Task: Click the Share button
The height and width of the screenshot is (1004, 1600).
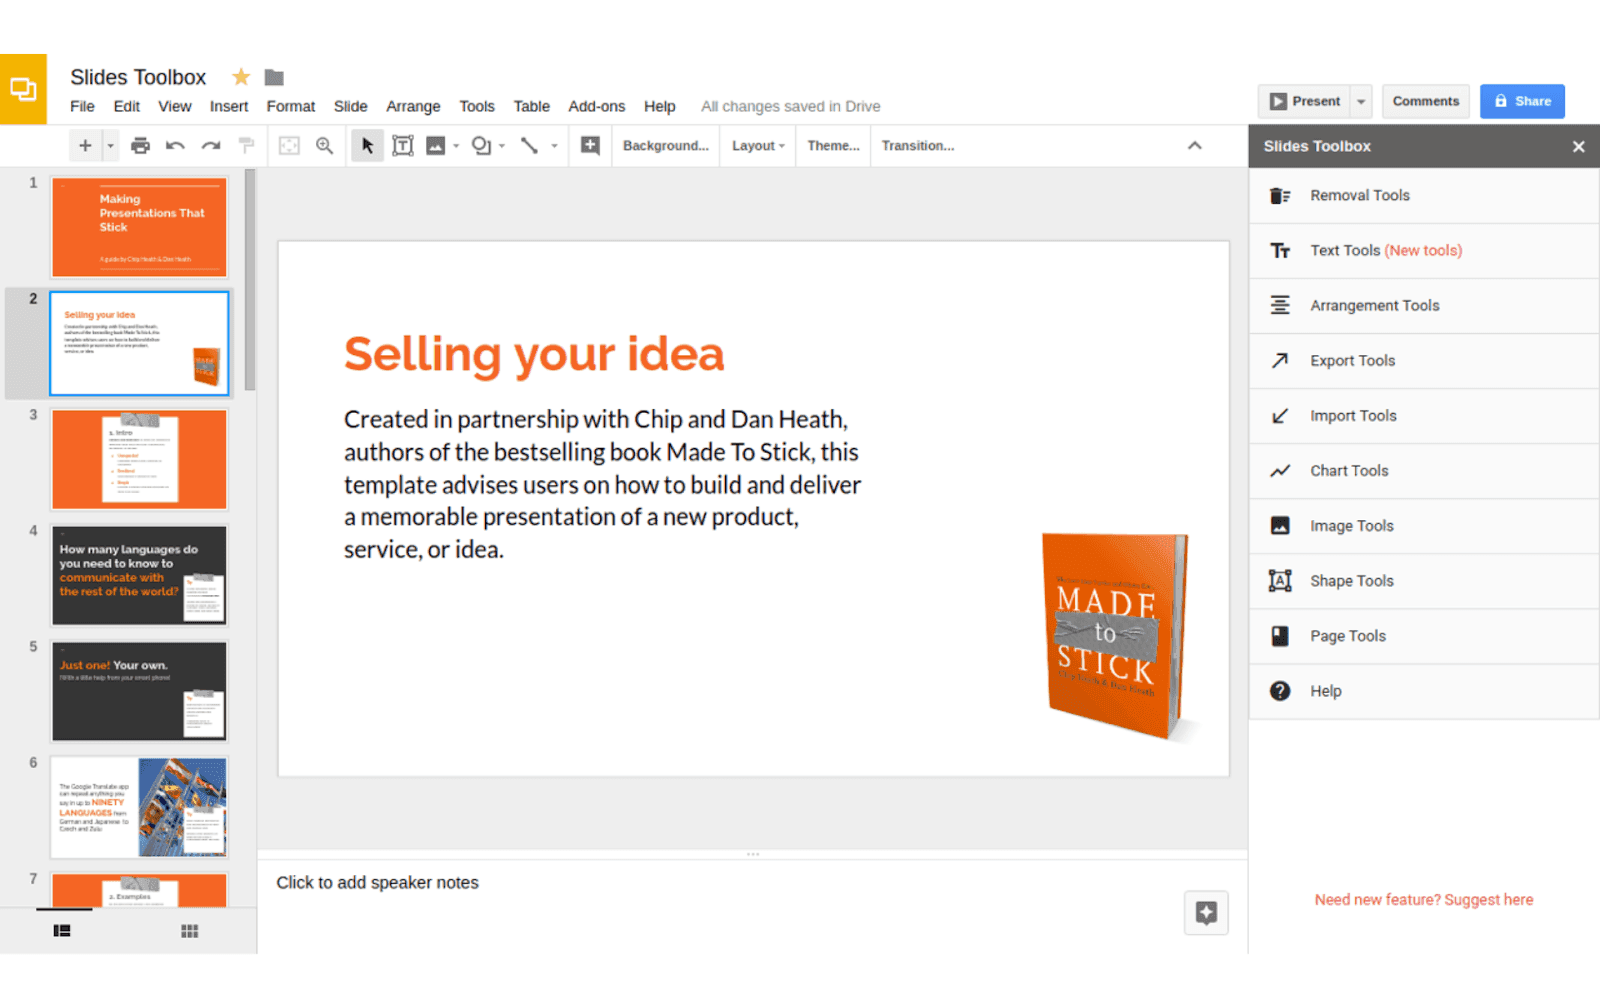Action: 1522,100
